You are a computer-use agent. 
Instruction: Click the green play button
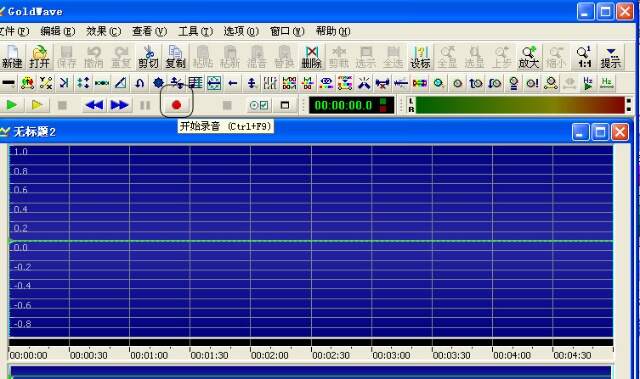11,105
